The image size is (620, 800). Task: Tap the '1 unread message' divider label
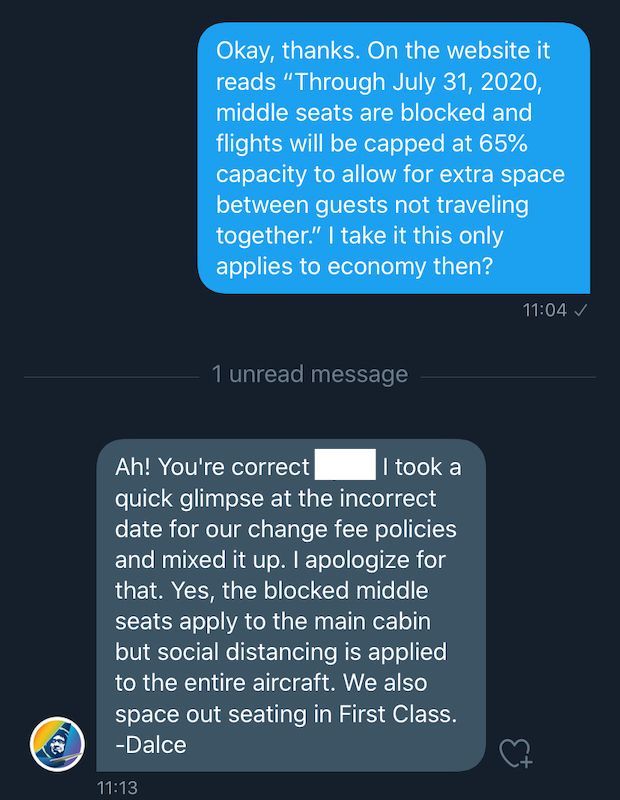click(310, 374)
